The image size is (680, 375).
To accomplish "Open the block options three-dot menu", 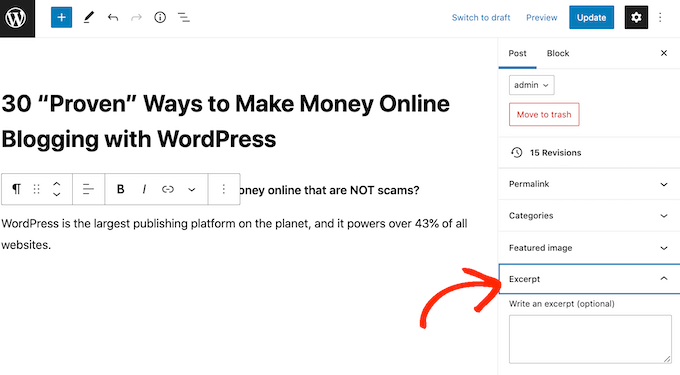I will 224,189.
